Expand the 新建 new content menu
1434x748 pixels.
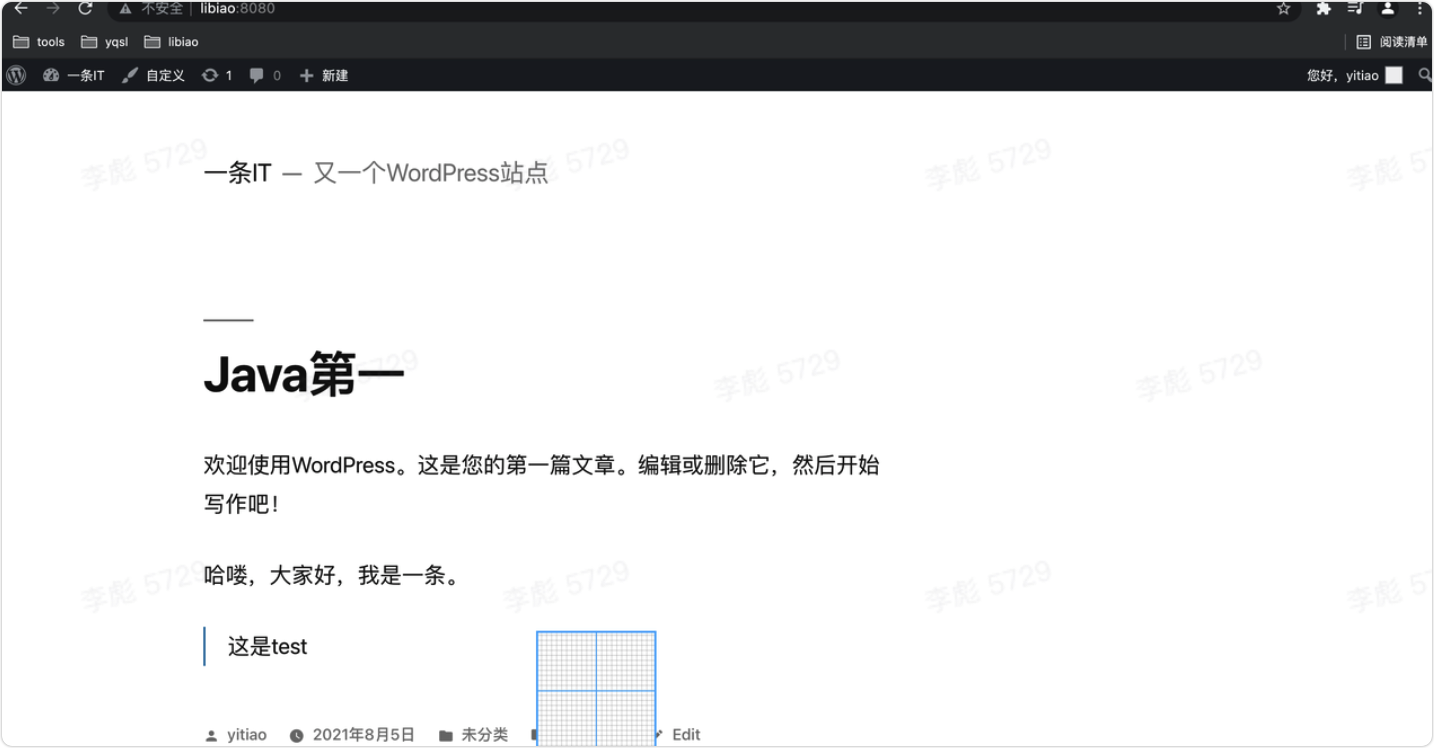[324, 75]
